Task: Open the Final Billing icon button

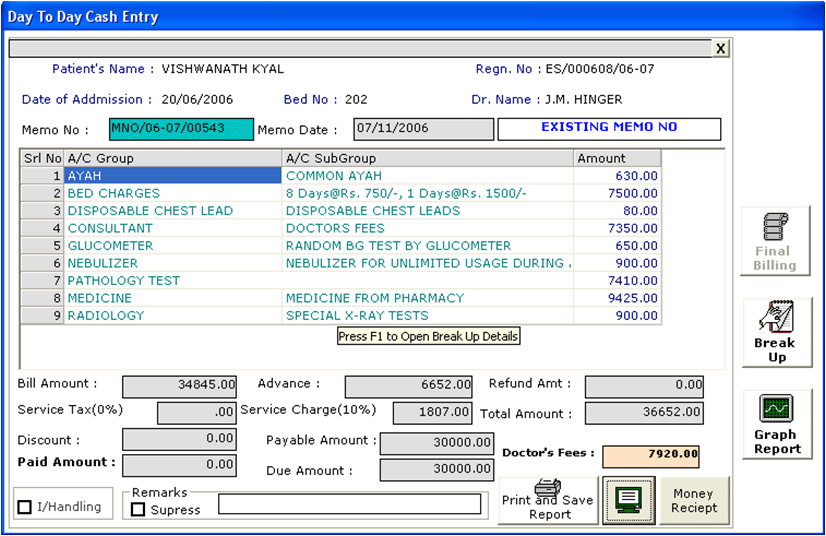Action: [775, 241]
